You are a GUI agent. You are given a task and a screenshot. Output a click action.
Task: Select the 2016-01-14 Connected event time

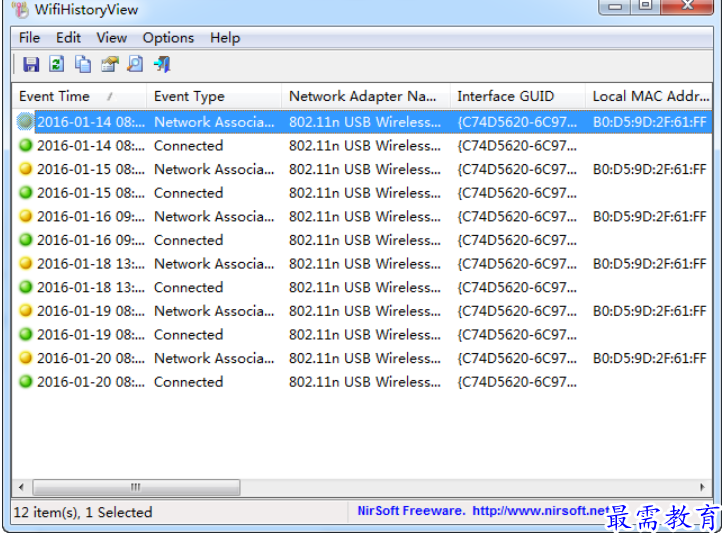(91, 145)
